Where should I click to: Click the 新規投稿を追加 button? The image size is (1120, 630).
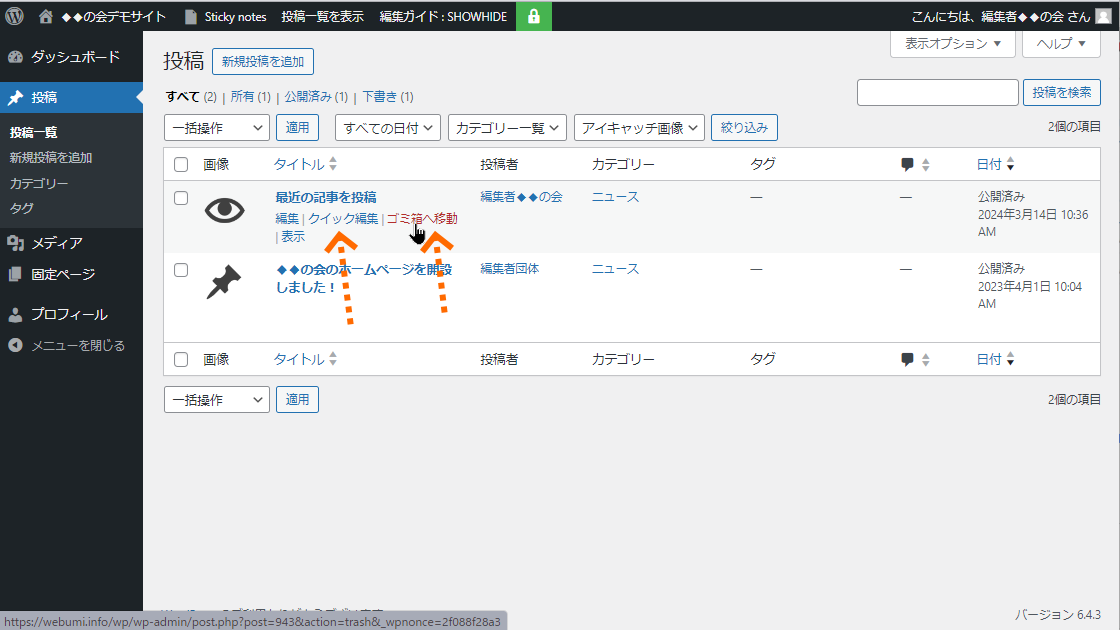point(263,61)
